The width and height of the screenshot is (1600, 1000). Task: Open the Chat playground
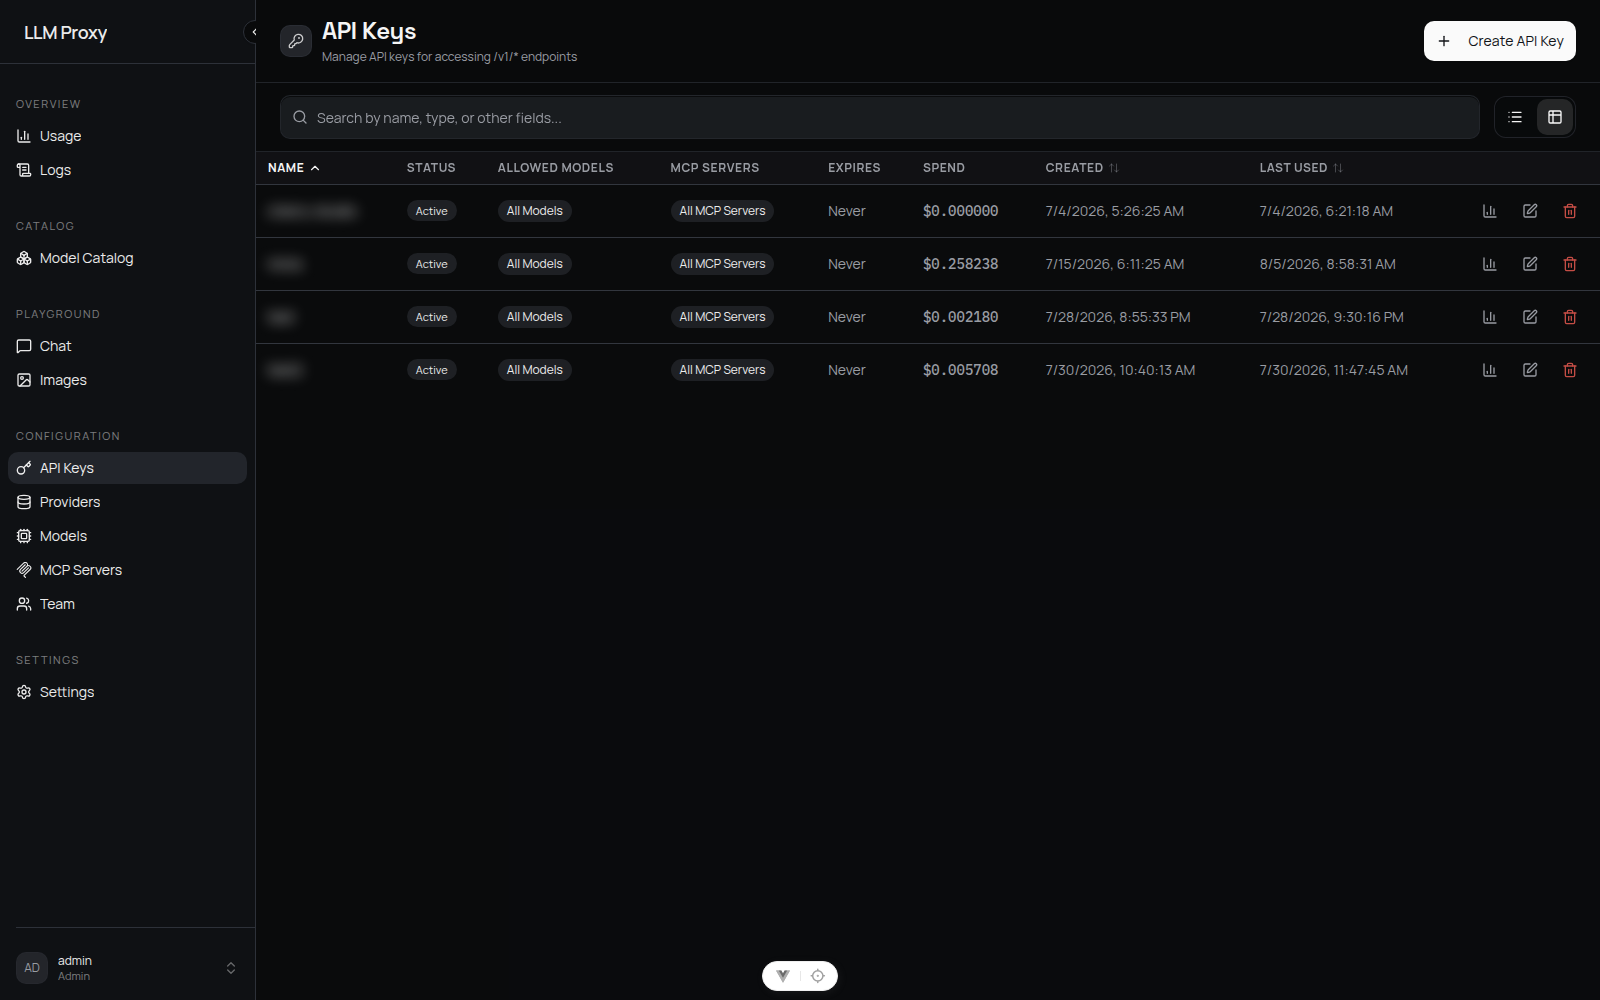[127, 346]
